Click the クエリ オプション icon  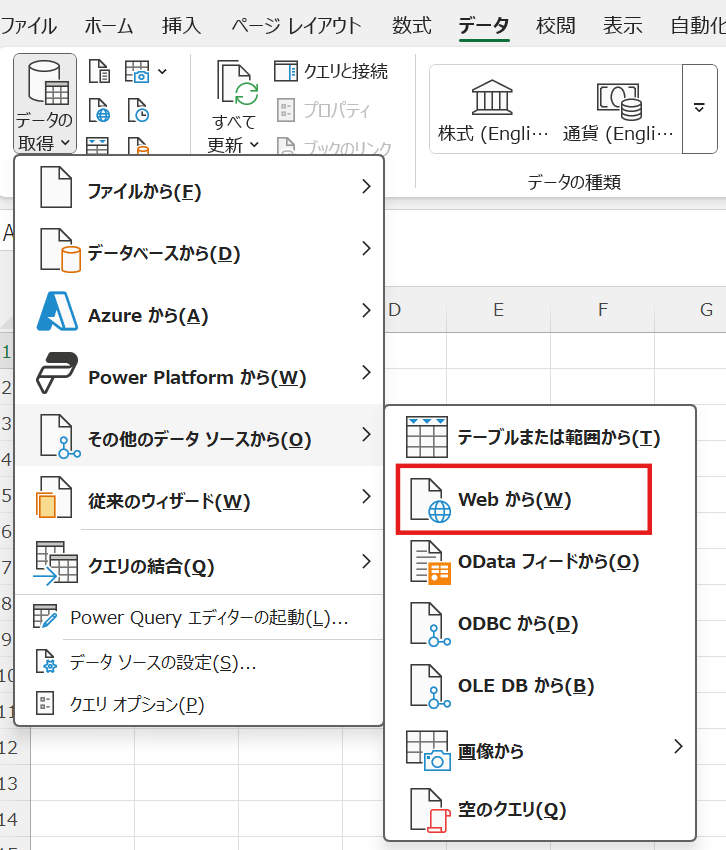[44, 704]
